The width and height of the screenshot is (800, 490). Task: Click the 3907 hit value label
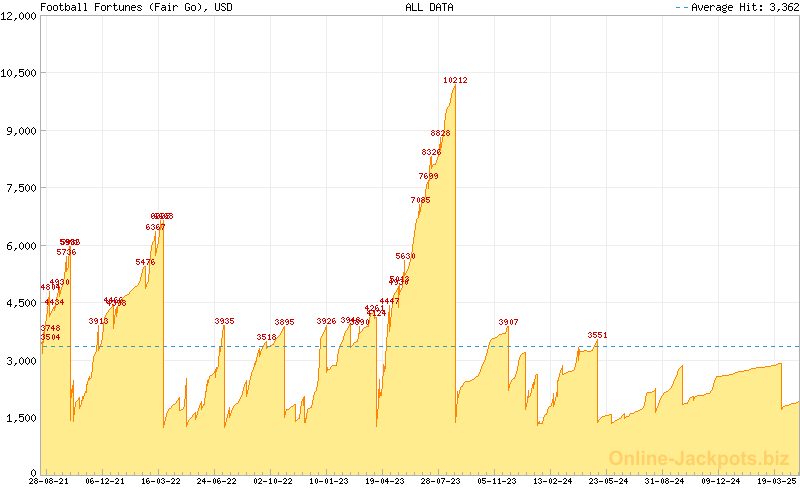pyautogui.click(x=508, y=322)
